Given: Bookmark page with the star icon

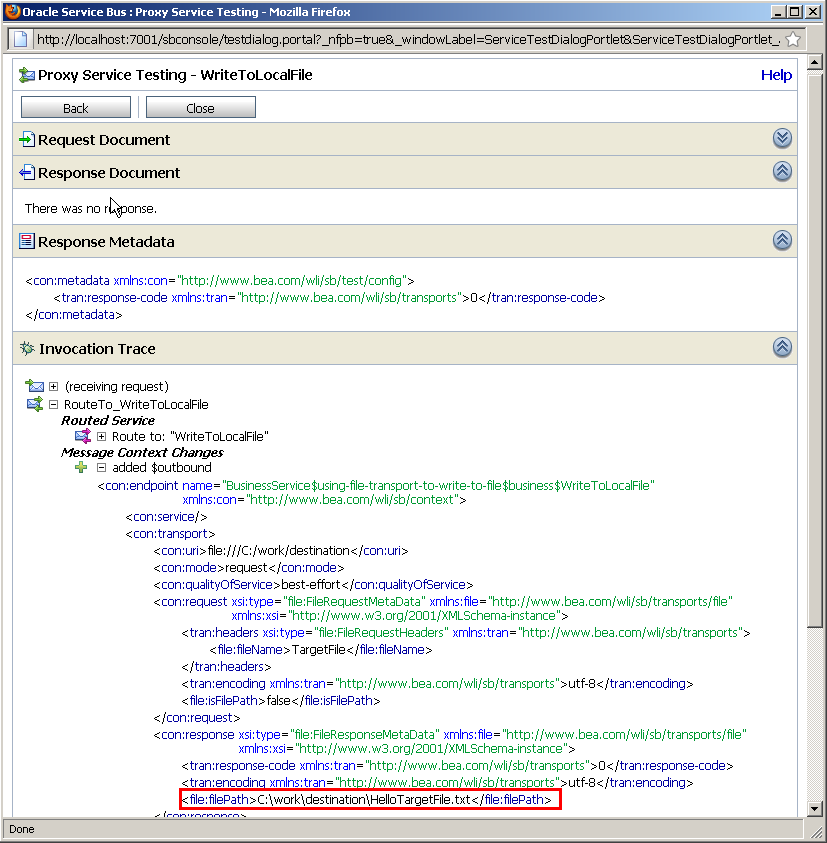Looking at the screenshot, I should (x=793, y=39).
